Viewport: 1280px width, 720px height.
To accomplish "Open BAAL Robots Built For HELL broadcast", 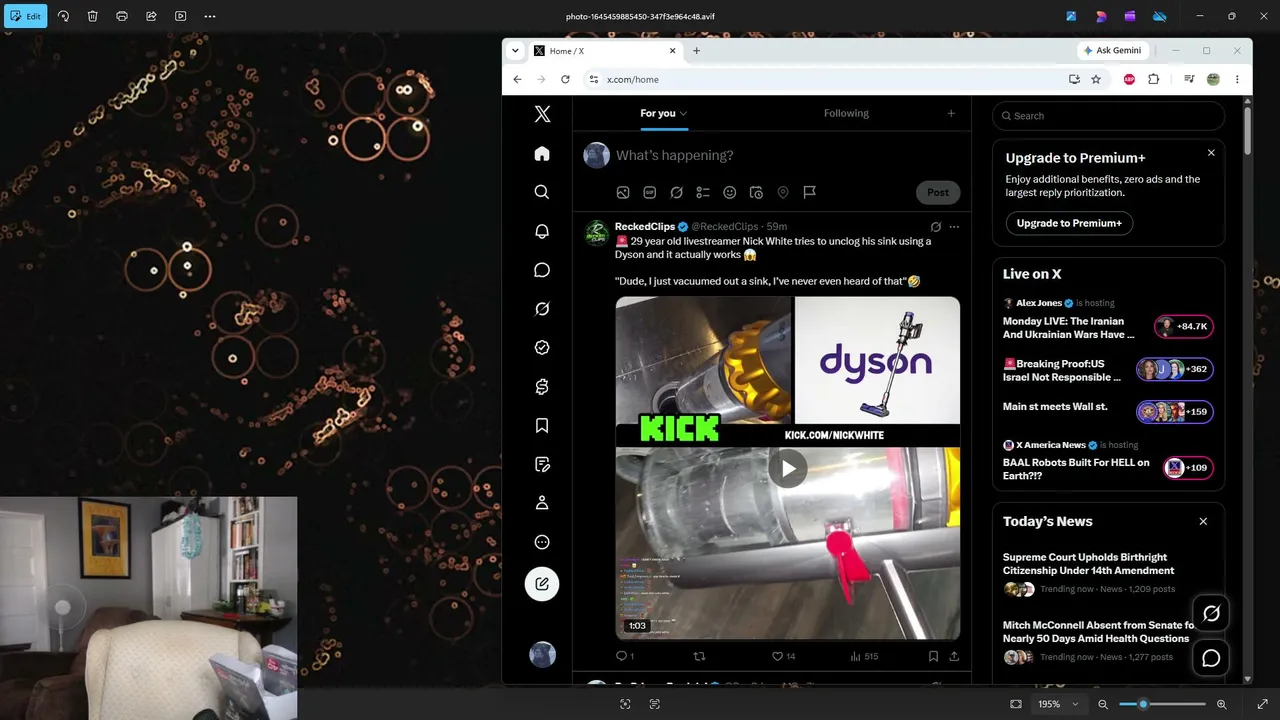I will pyautogui.click(x=1108, y=462).
